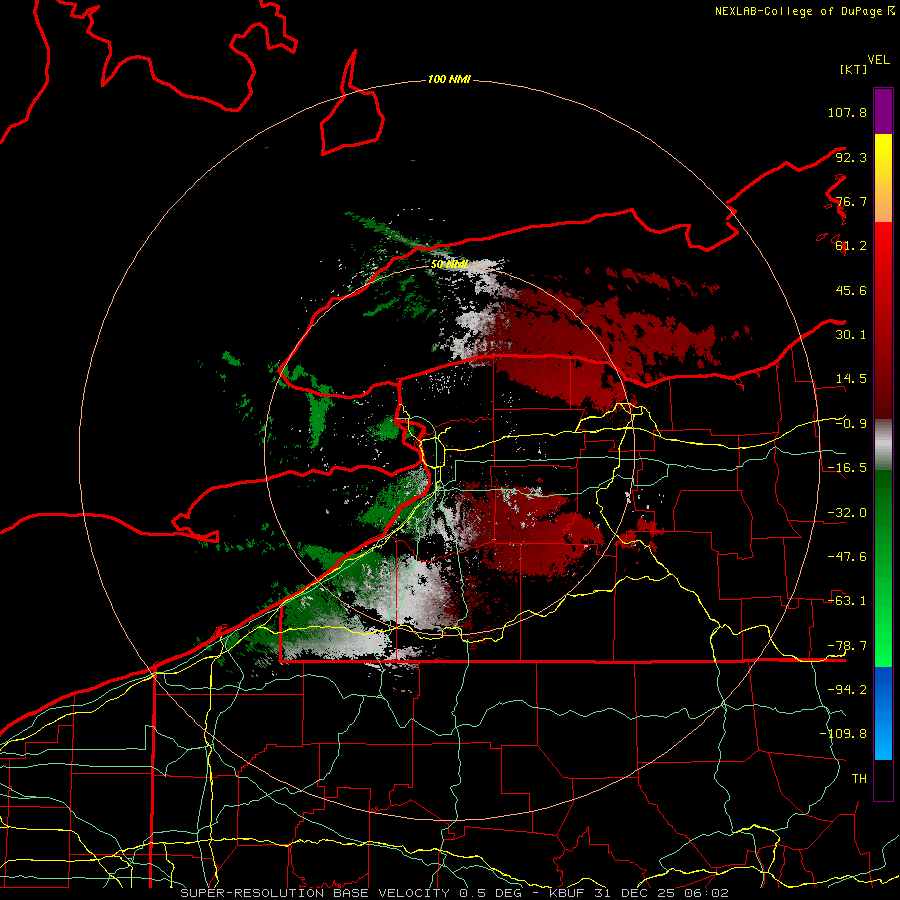Screen dimensions: 900x900
Task: Select the 30.1 velocity scale value
Action: pos(851,335)
